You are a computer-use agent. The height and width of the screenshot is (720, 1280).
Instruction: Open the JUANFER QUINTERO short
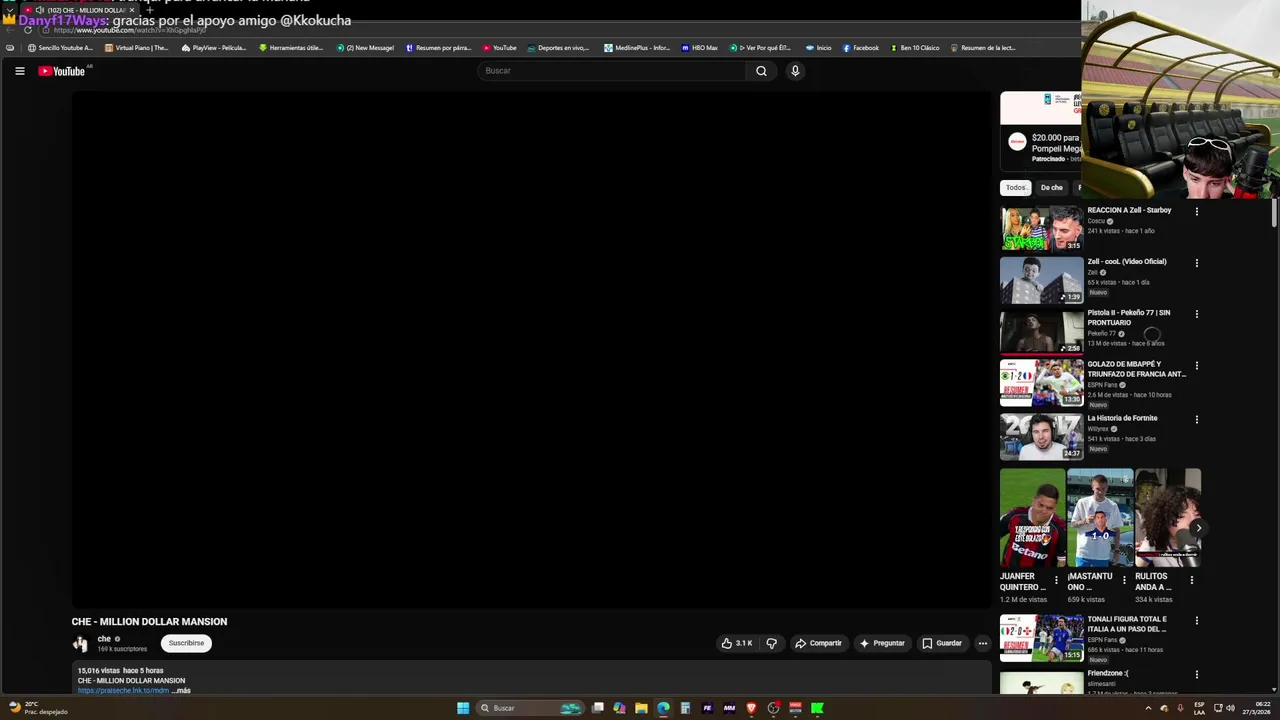click(1032, 518)
